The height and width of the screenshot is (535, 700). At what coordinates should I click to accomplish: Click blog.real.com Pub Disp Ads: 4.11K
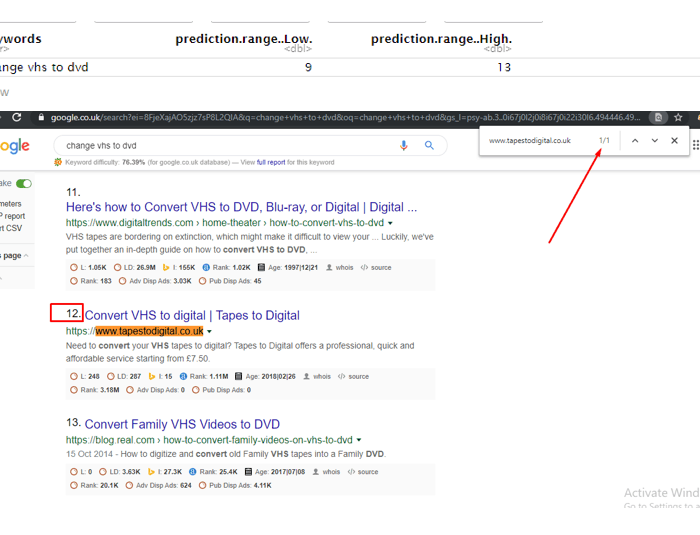coord(235,485)
